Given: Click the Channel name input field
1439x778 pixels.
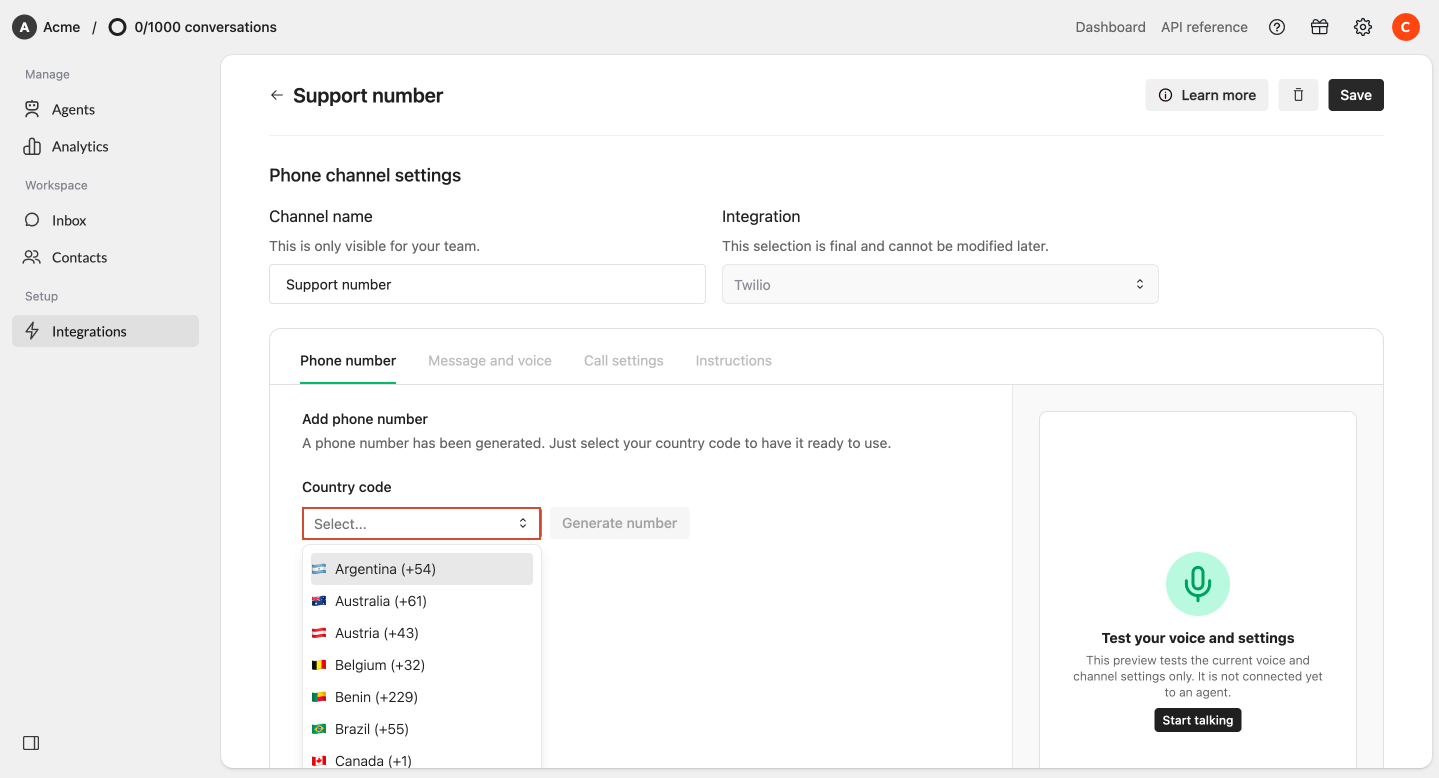Looking at the screenshot, I should pyautogui.click(x=487, y=284).
